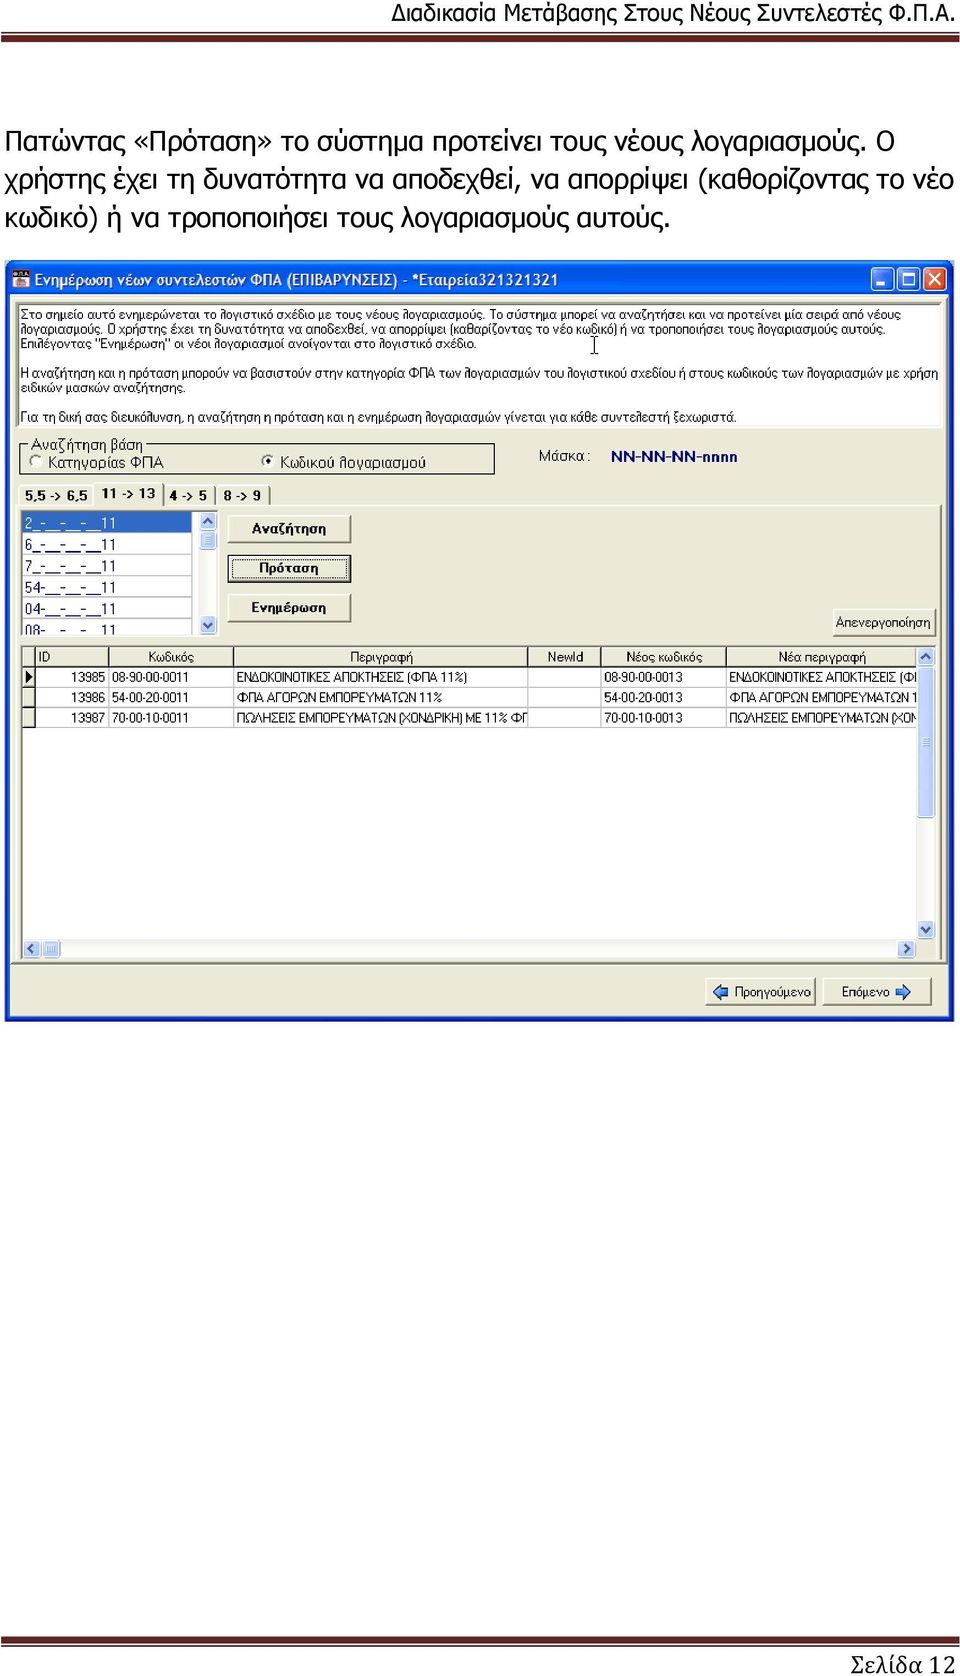Select mask item 2_-__-__-__11
Viewport: 960px width, 1676px height.
[x=106, y=523]
